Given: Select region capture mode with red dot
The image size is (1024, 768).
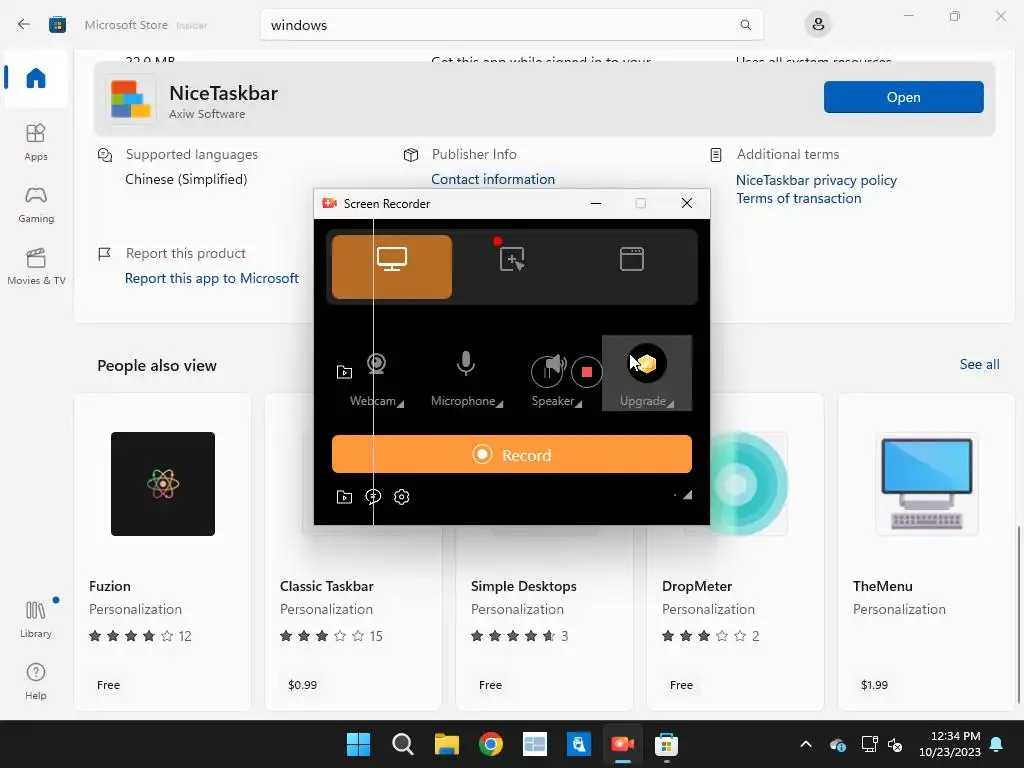Looking at the screenshot, I should [x=511, y=259].
